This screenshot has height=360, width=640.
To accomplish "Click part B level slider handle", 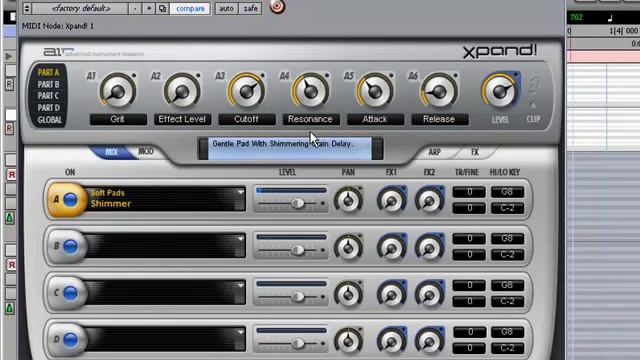I will tap(298, 250).
